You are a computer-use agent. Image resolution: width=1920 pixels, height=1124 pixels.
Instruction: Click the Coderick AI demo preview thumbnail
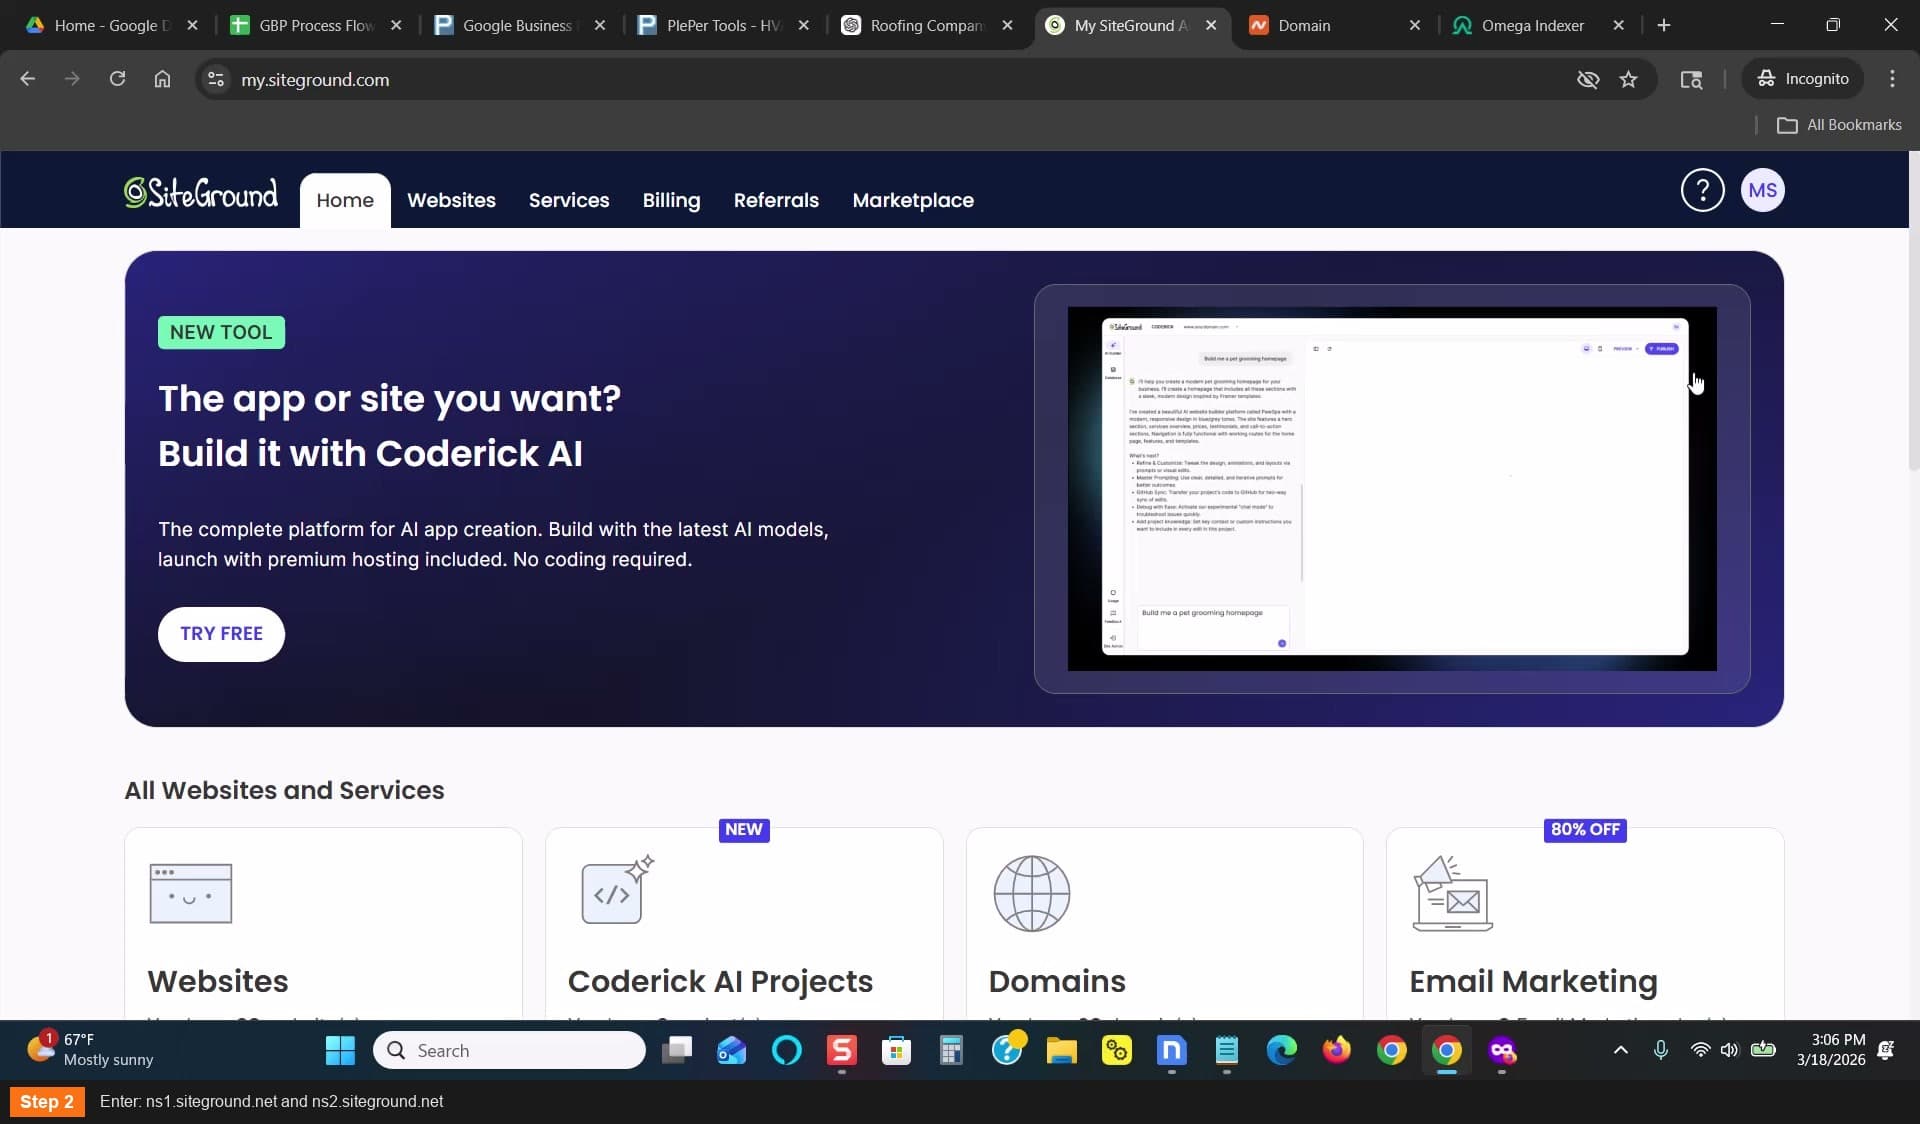coord(1392,489)
